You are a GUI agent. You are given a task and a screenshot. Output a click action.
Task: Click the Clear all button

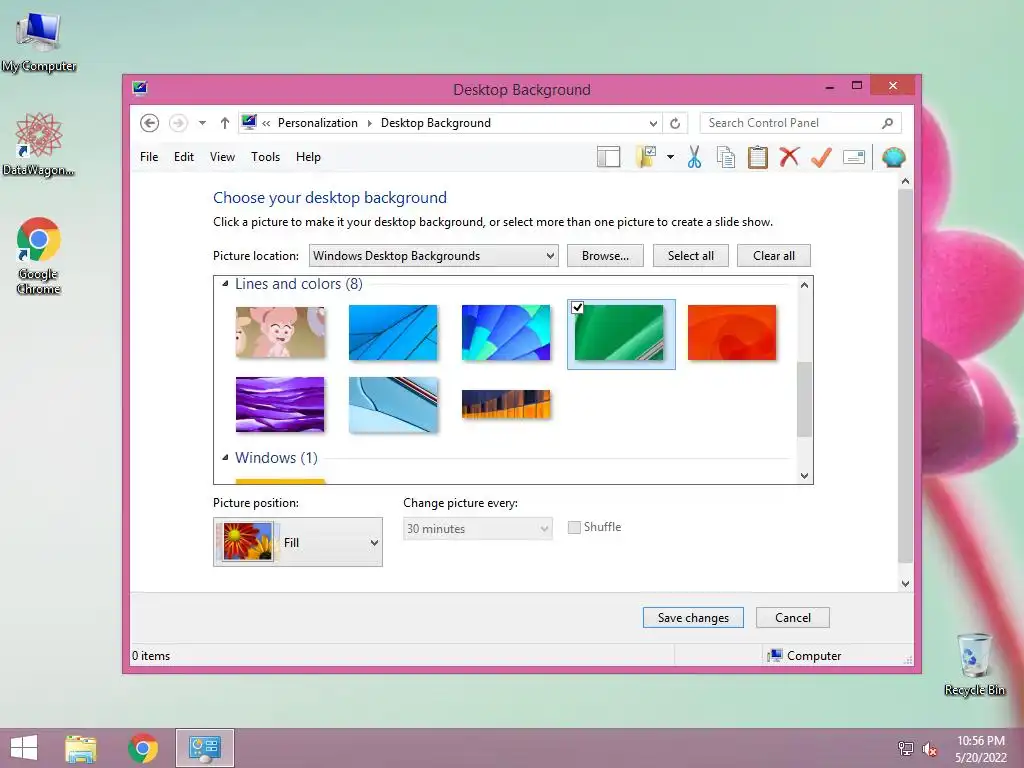774,255
